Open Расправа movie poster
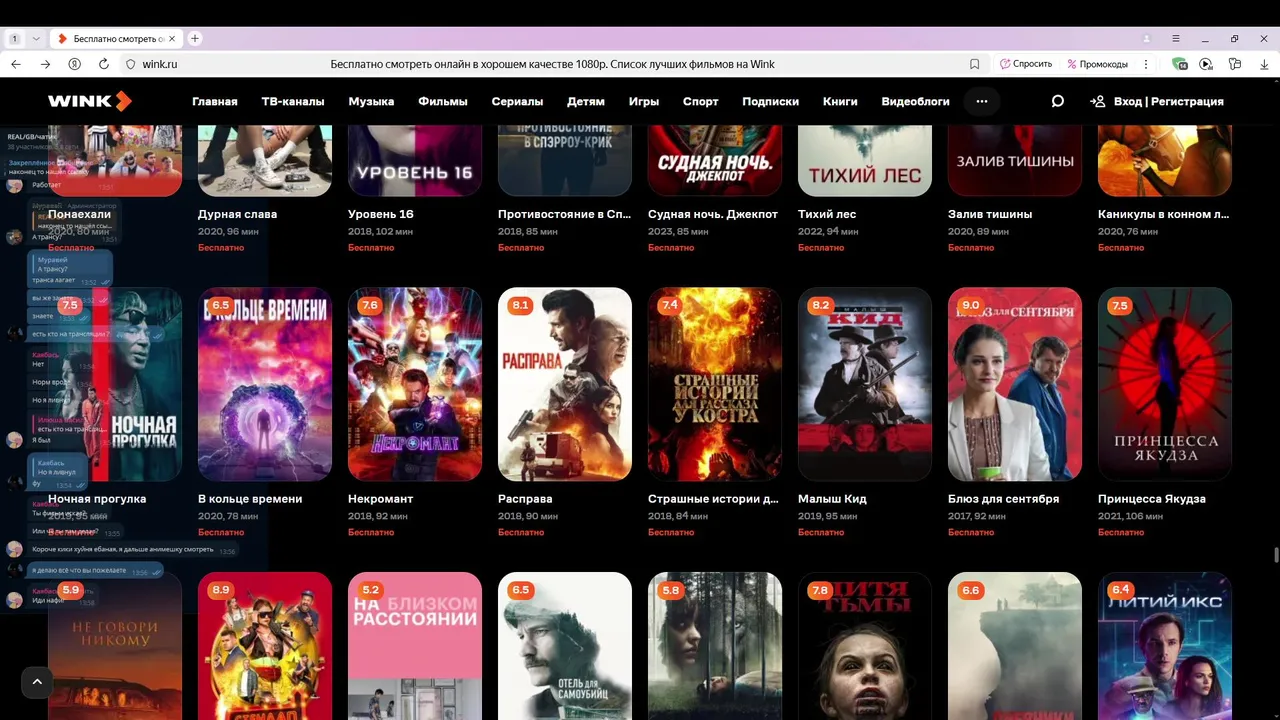Image resolution: width=1280 pixels, height=720 pixels. [x=565, y=384]
